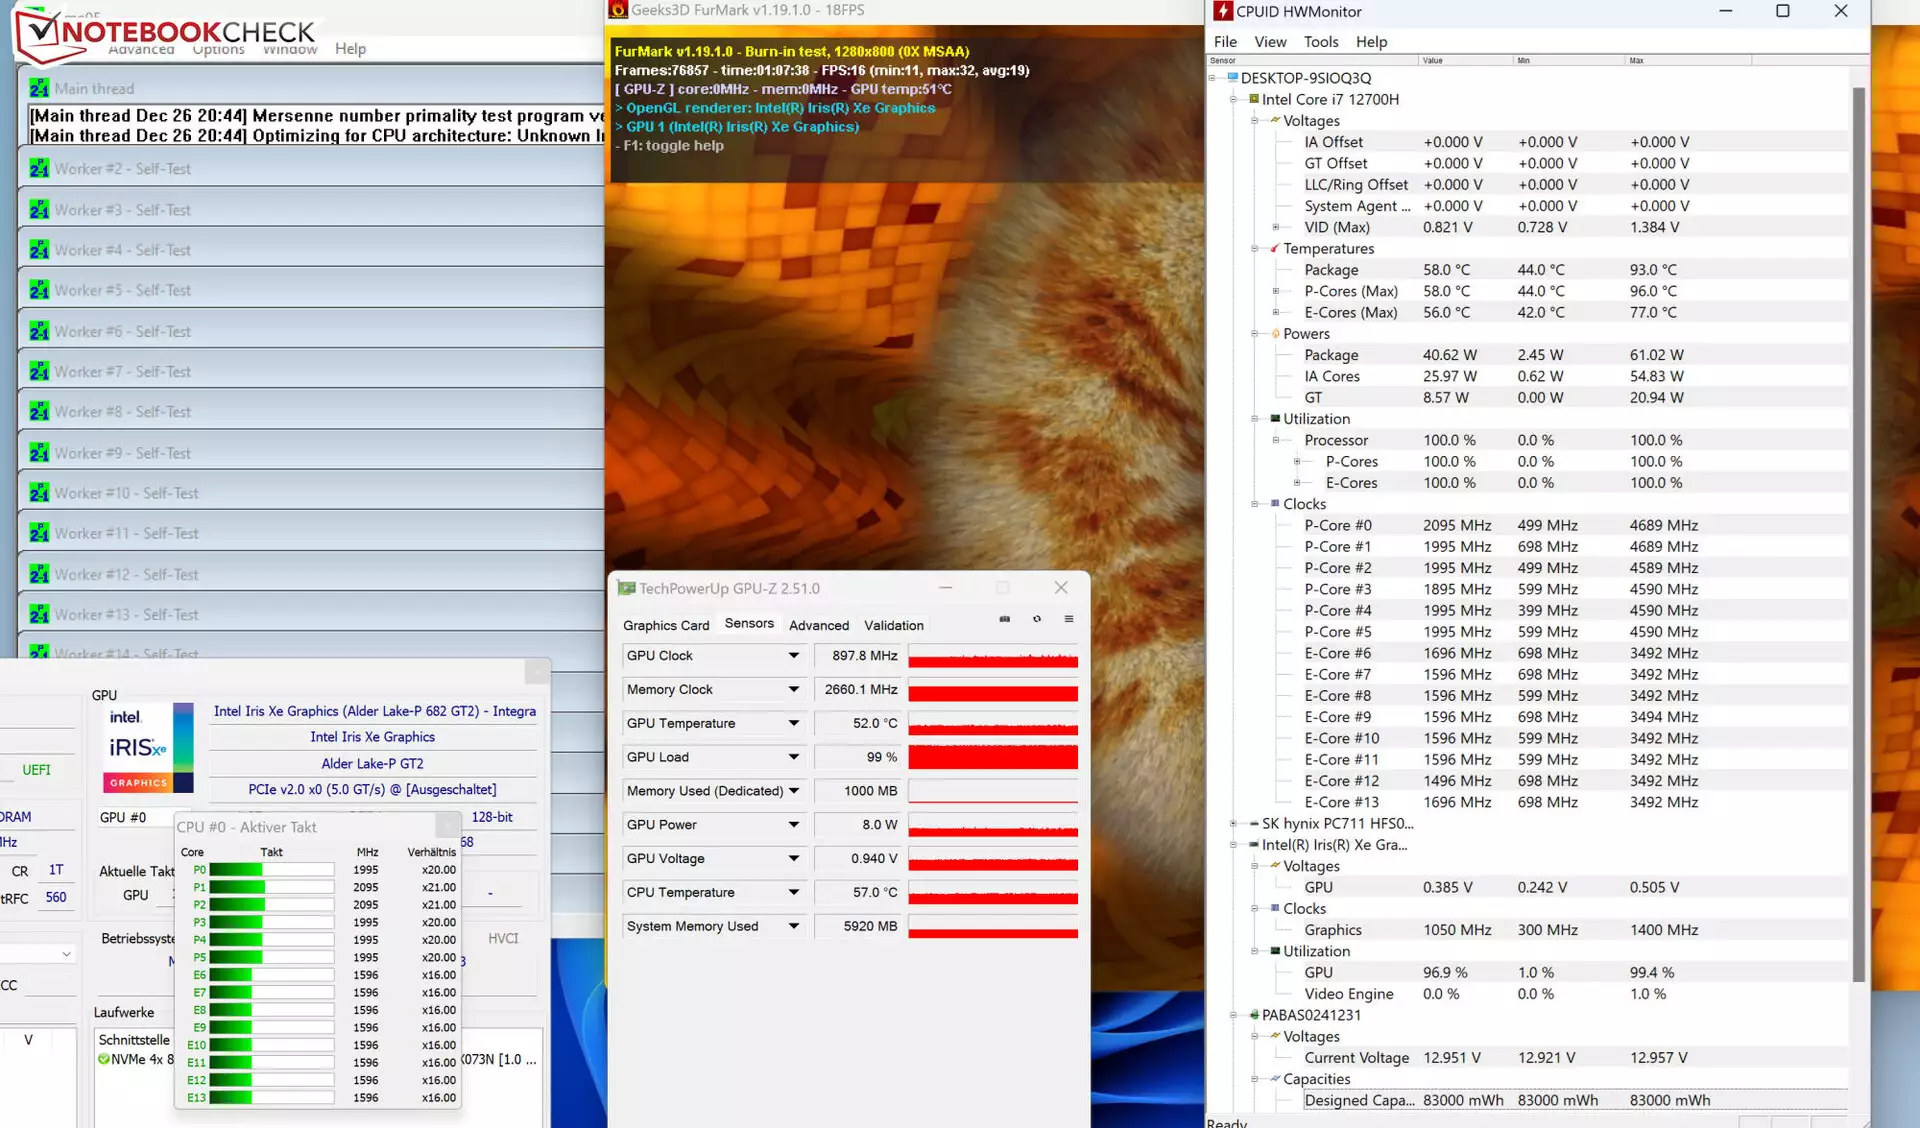The image size is (1920, 1128).
Task: Open the Tools menu in HWMonitor
Action: 1321,42
